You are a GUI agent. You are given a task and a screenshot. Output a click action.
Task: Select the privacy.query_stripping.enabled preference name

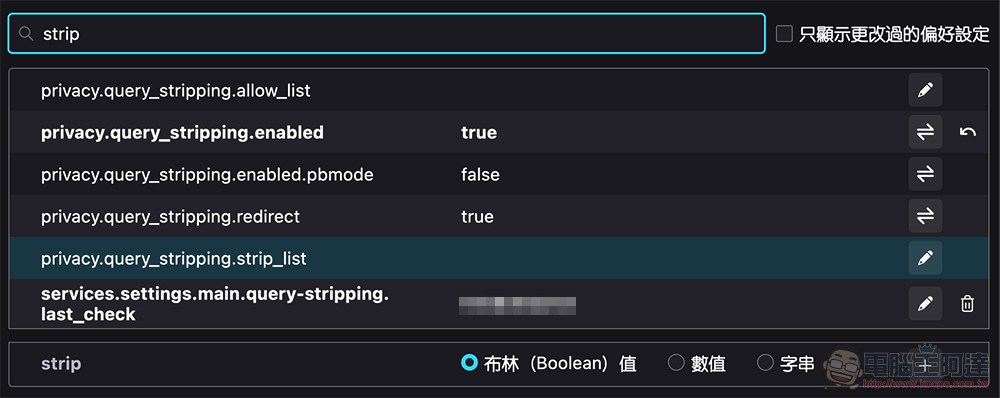(x=182, y=133)
